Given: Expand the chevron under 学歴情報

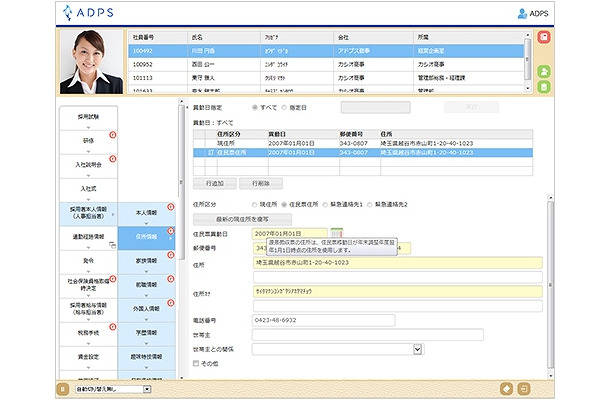Looking at the screenshot, I should coord(146,343).
